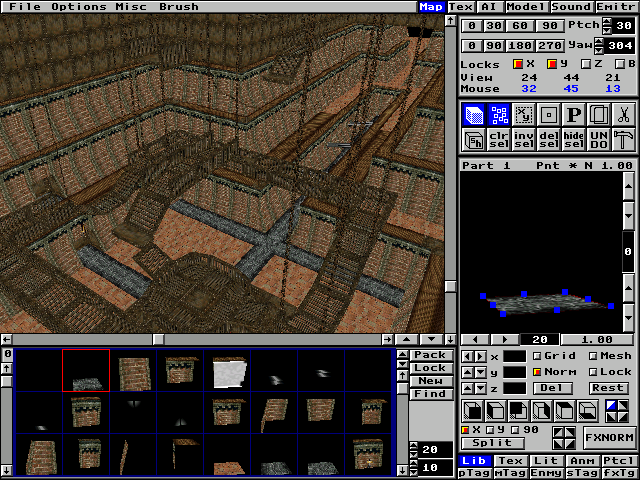Click the New button in library panel

[x=431, y=381]
